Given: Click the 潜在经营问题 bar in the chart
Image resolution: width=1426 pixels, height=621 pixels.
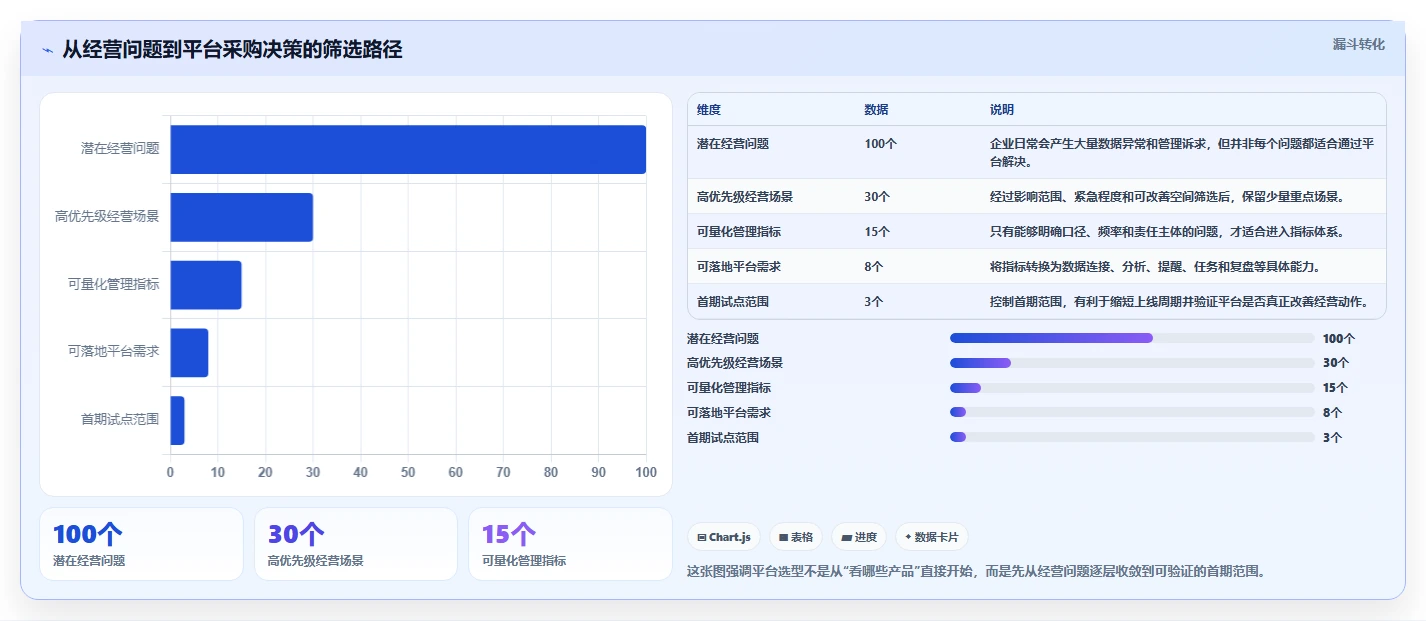Looking at the screenshot, I should point(408,149).
